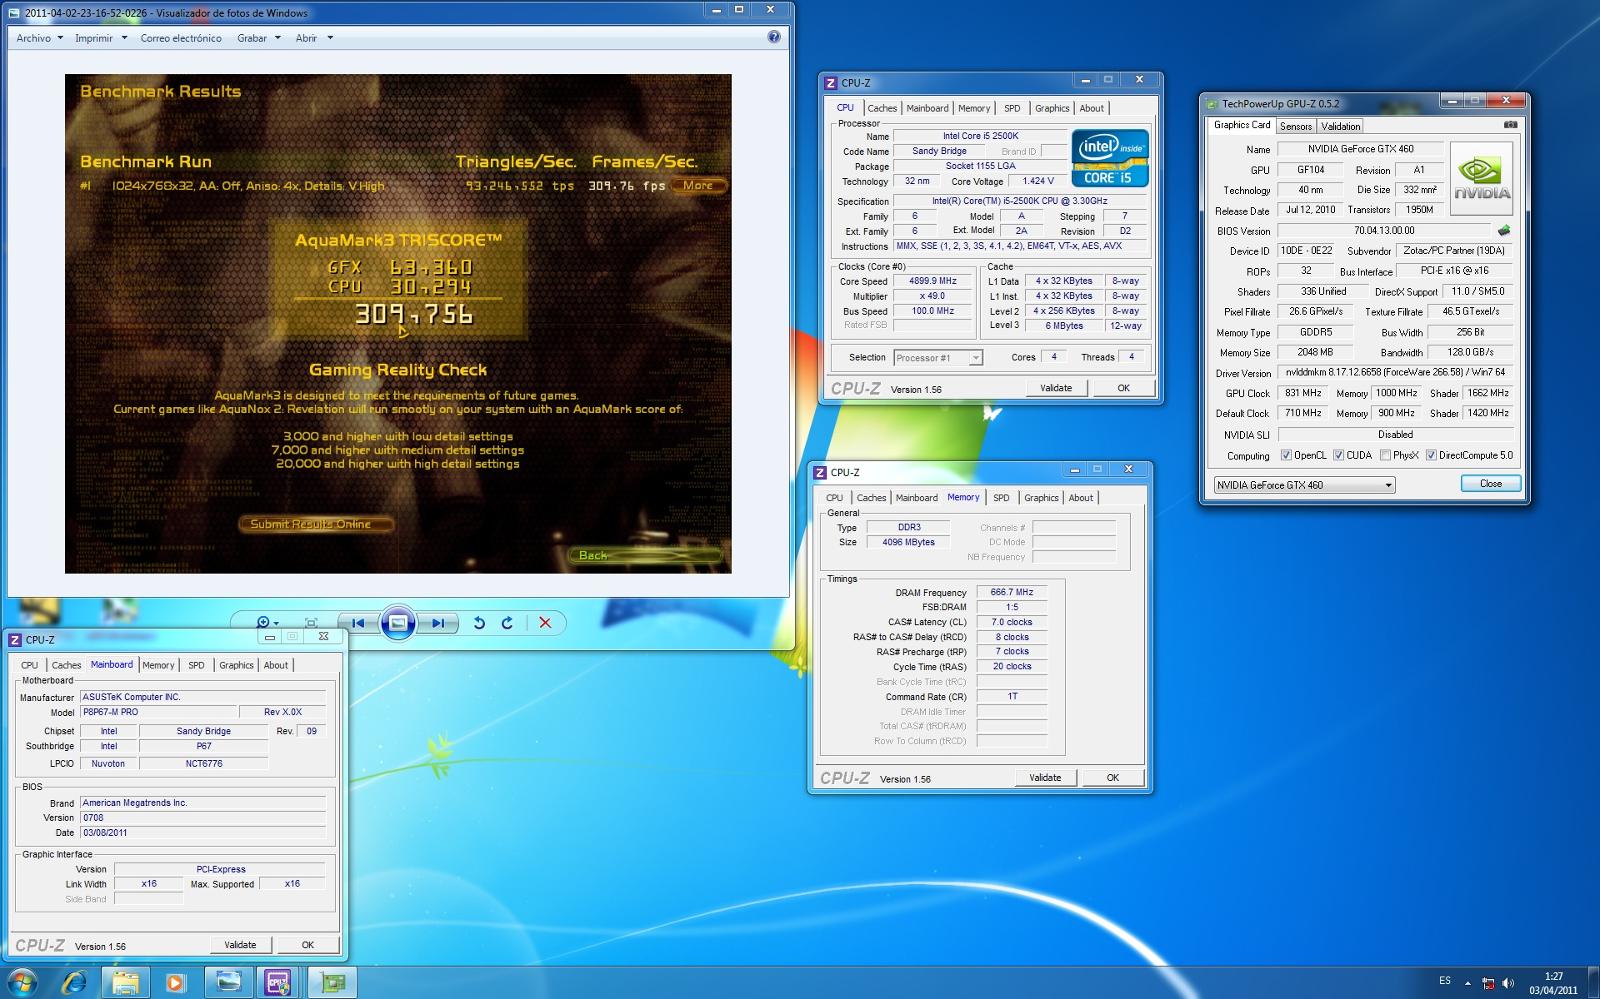Open the SPD tab in CPU window

pyautogui.click(x=1012, y=108)
